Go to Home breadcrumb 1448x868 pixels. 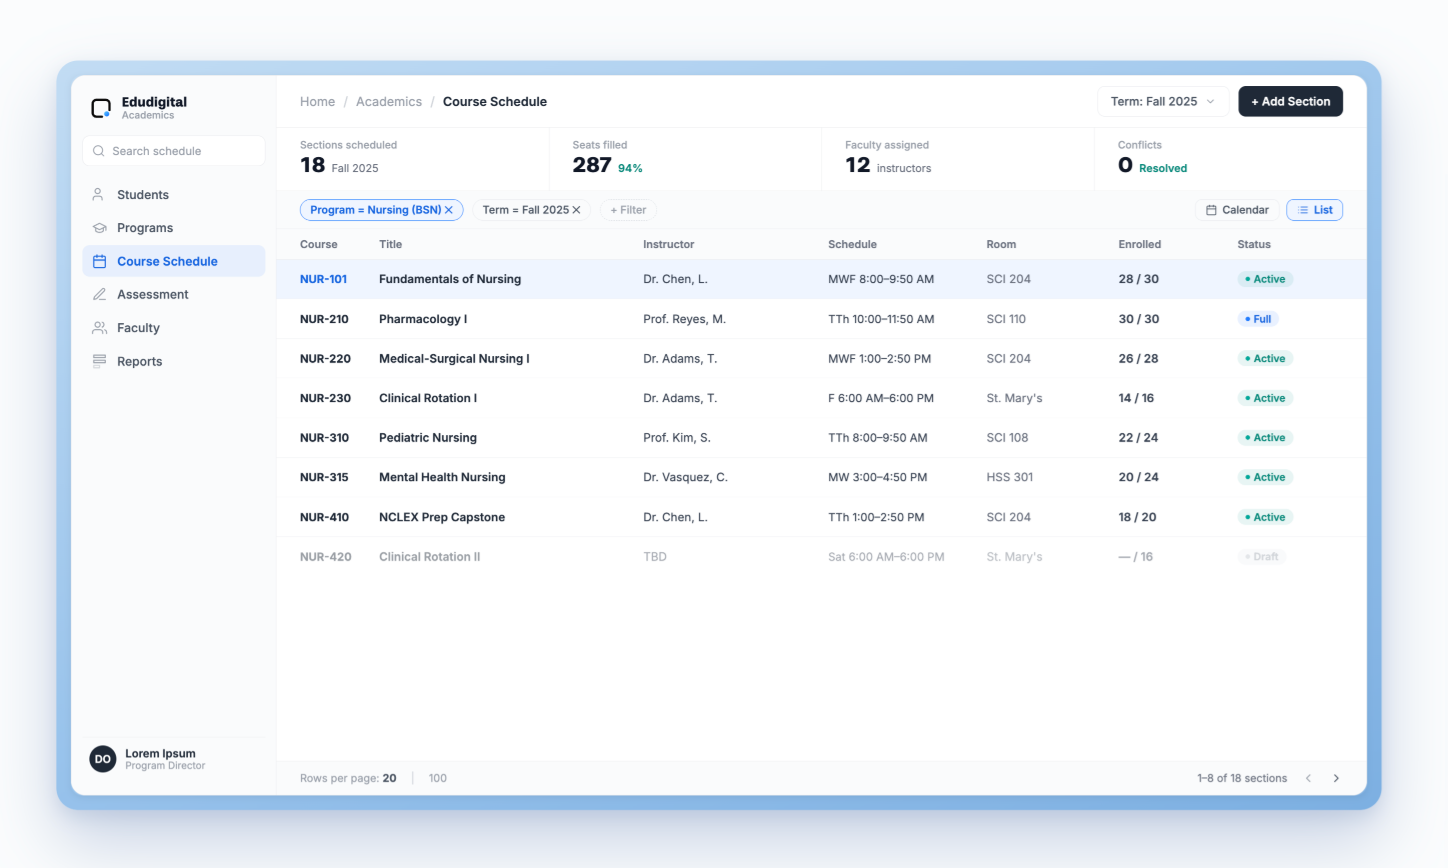[x=317, y=101]
